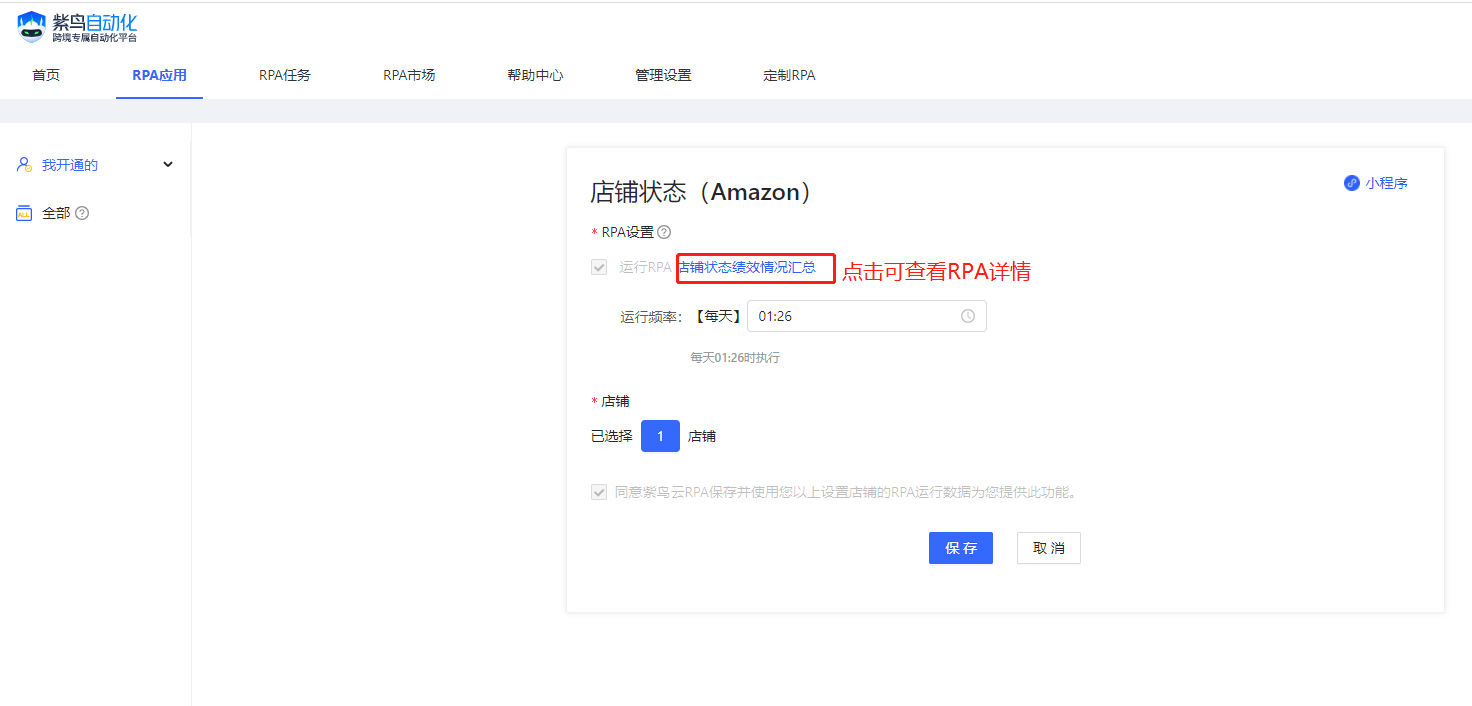Select 我开通的 in the sidebar
This screenshot has height=706, width=1472.
(x=70, y=165)
